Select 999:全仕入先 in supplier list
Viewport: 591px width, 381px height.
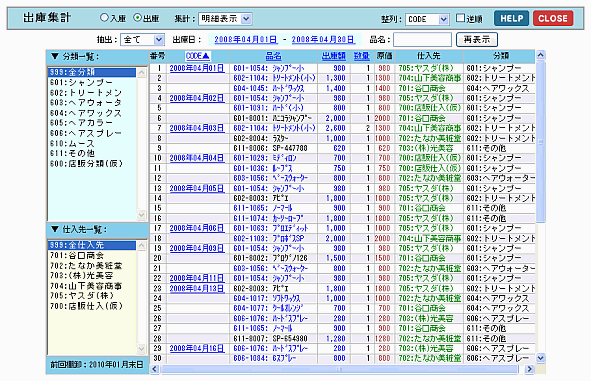(x=92, y=245)
